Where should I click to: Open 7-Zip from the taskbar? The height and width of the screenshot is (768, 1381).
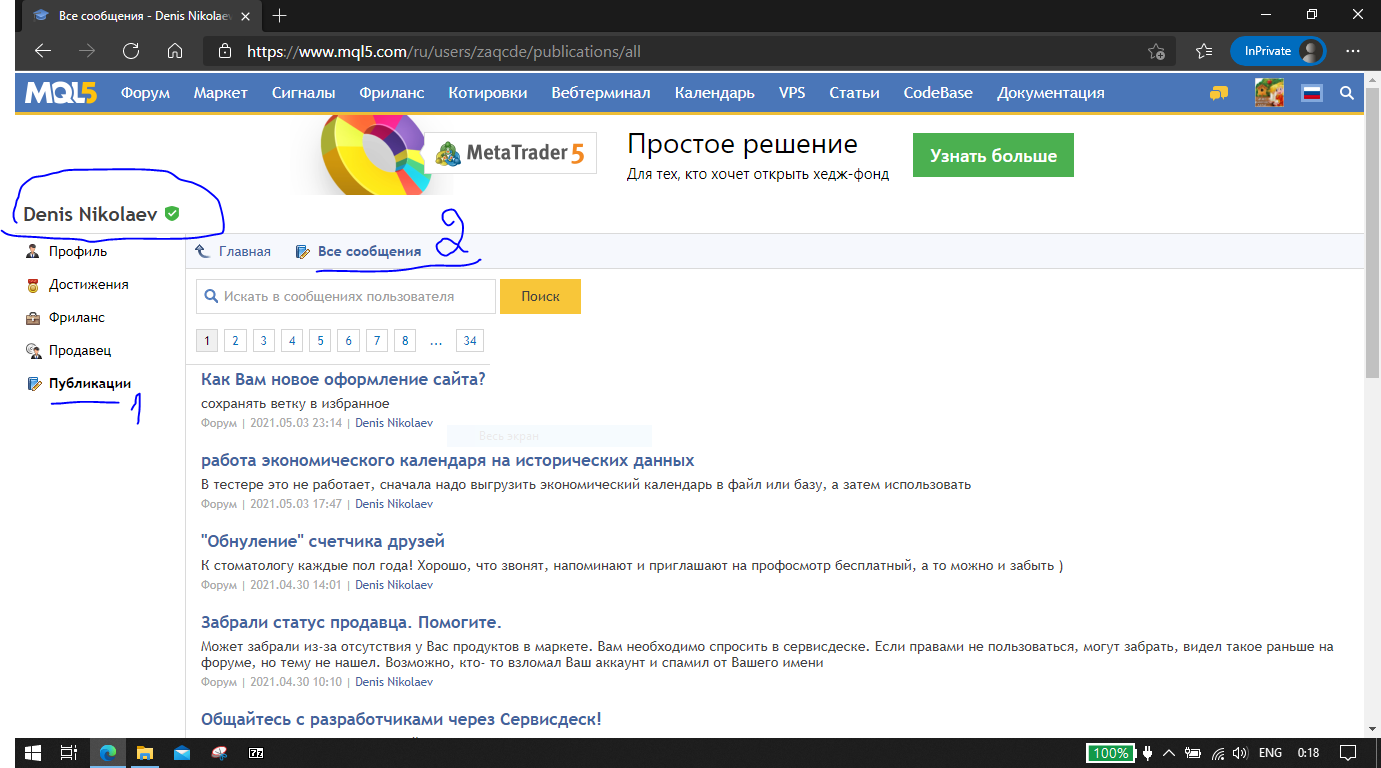[x=255, y=753]
